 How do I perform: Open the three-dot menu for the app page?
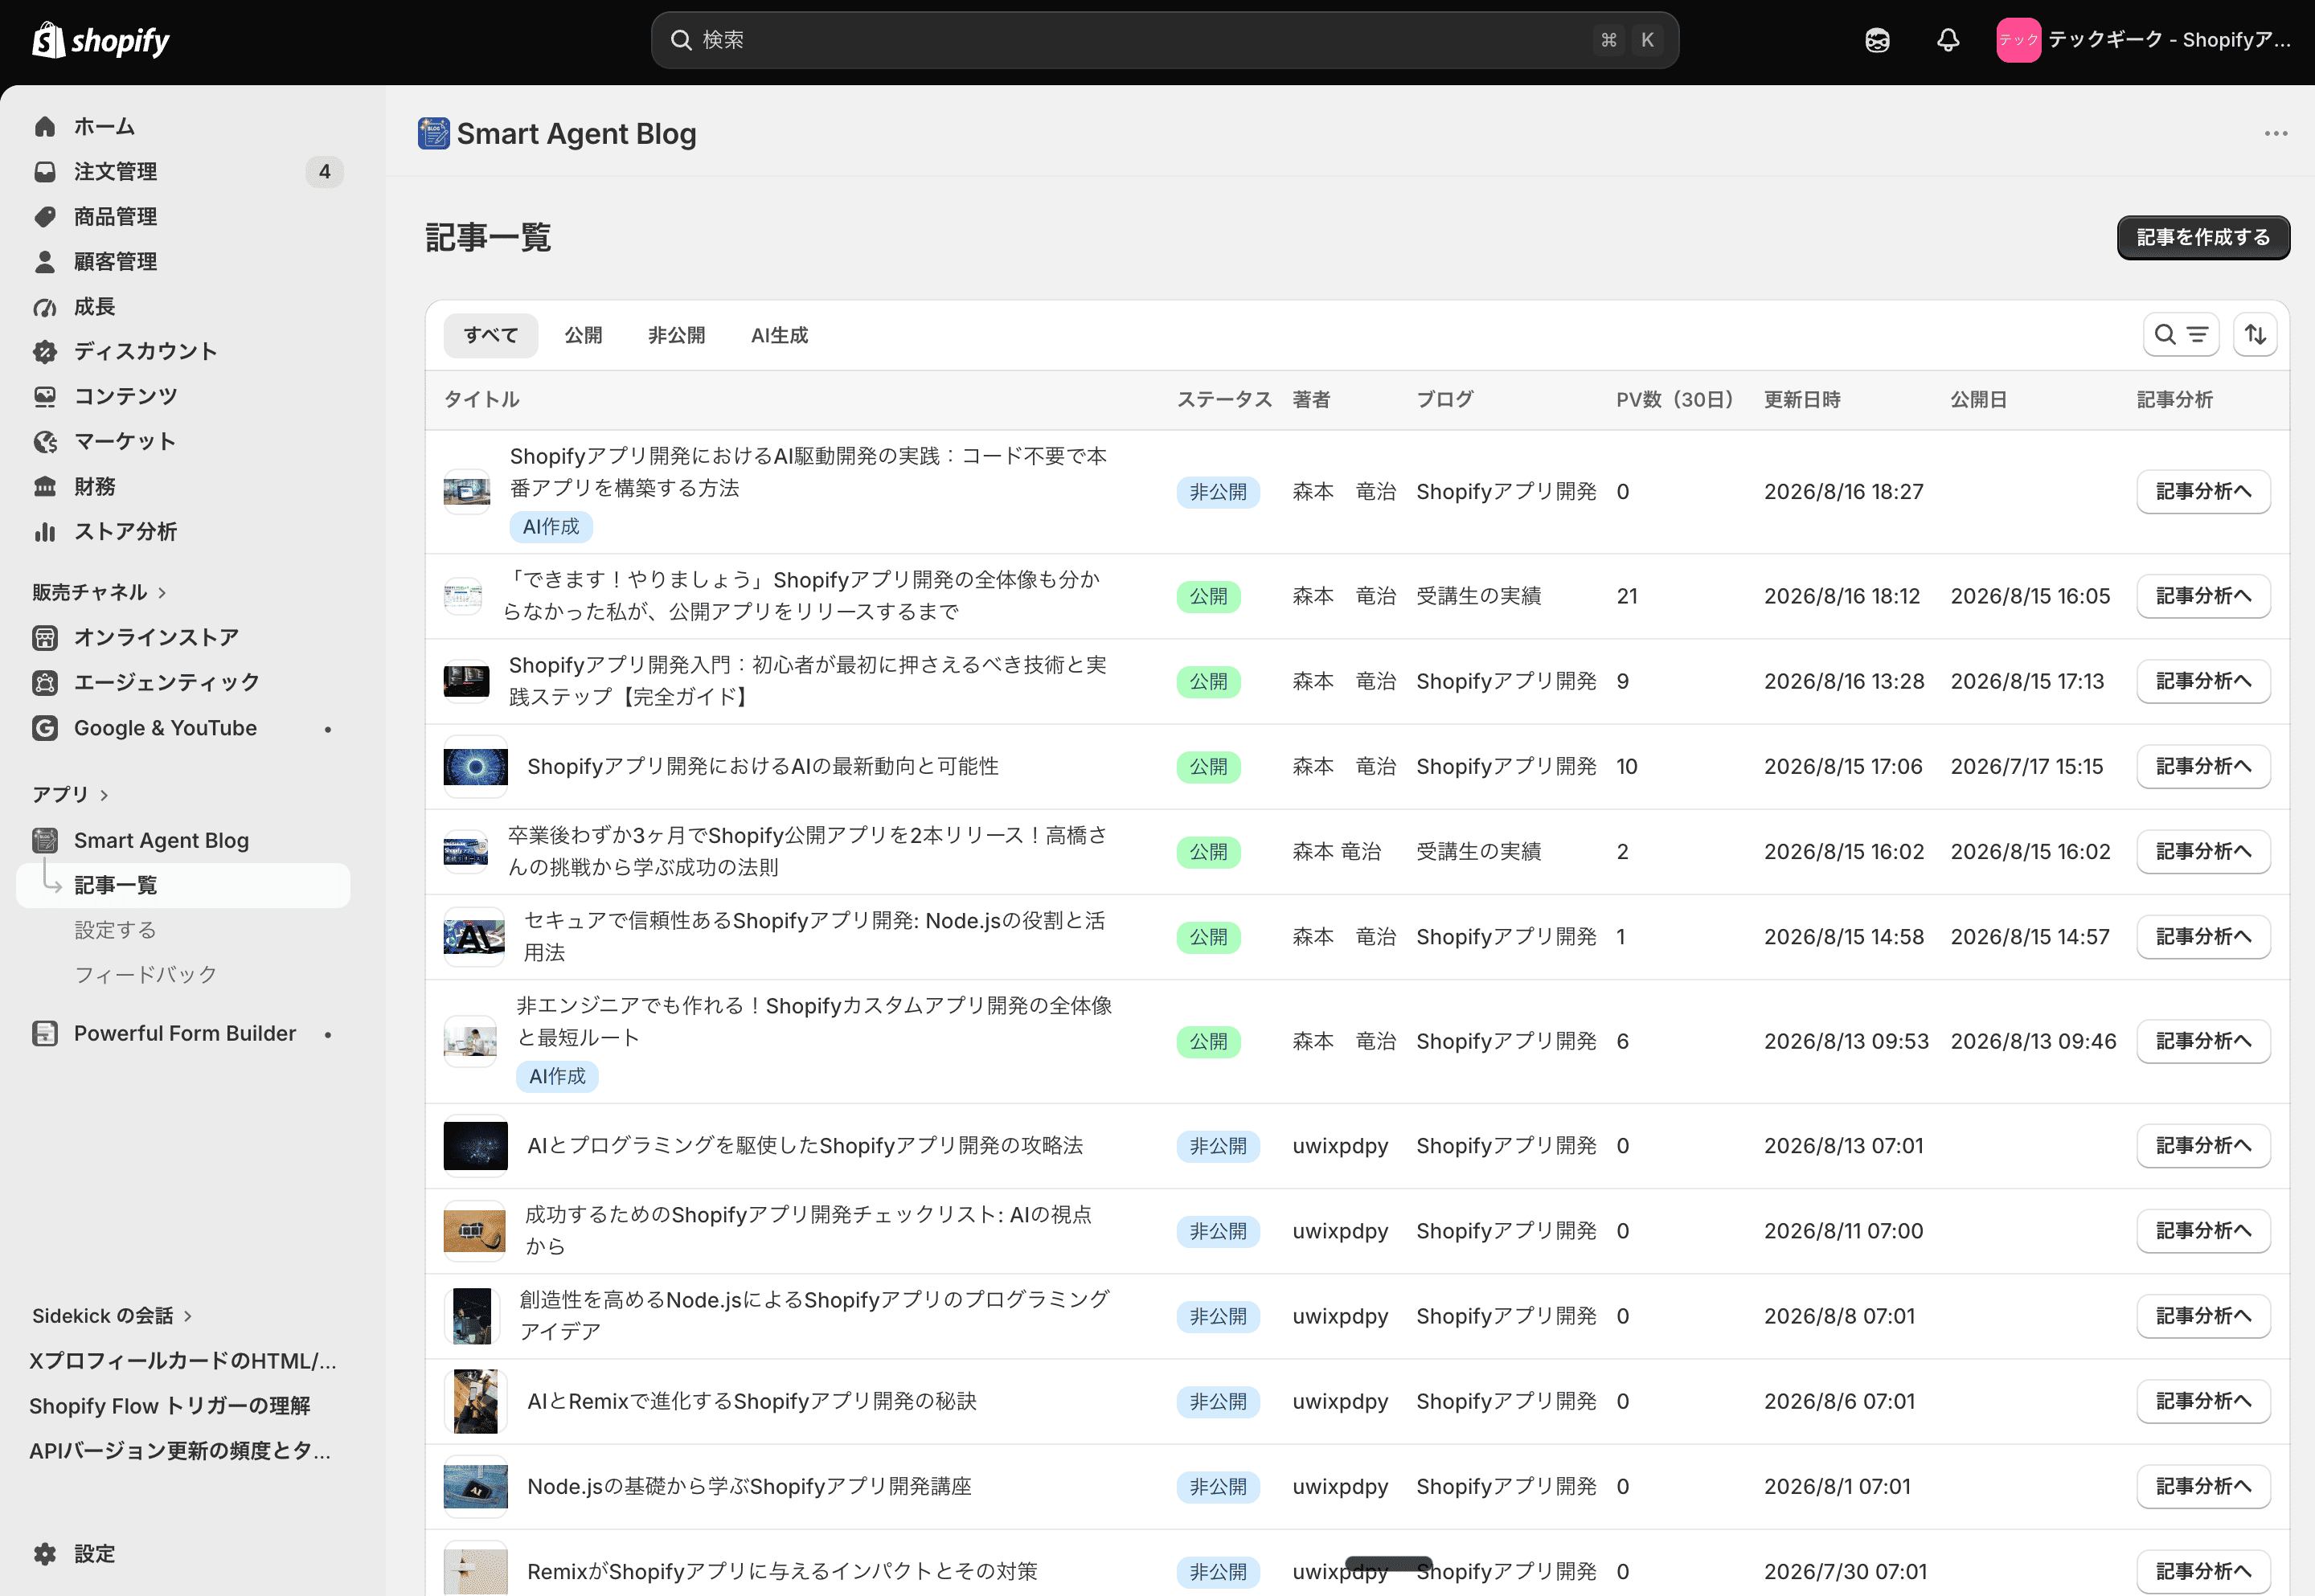[2276, 133]
